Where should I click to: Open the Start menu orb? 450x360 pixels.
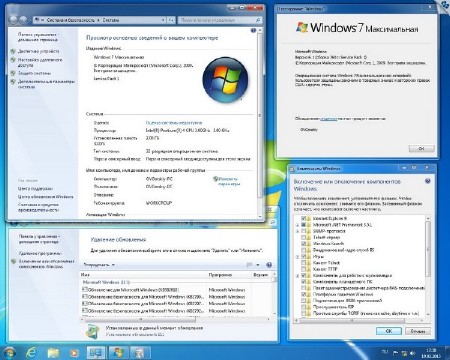pos(9,352)
